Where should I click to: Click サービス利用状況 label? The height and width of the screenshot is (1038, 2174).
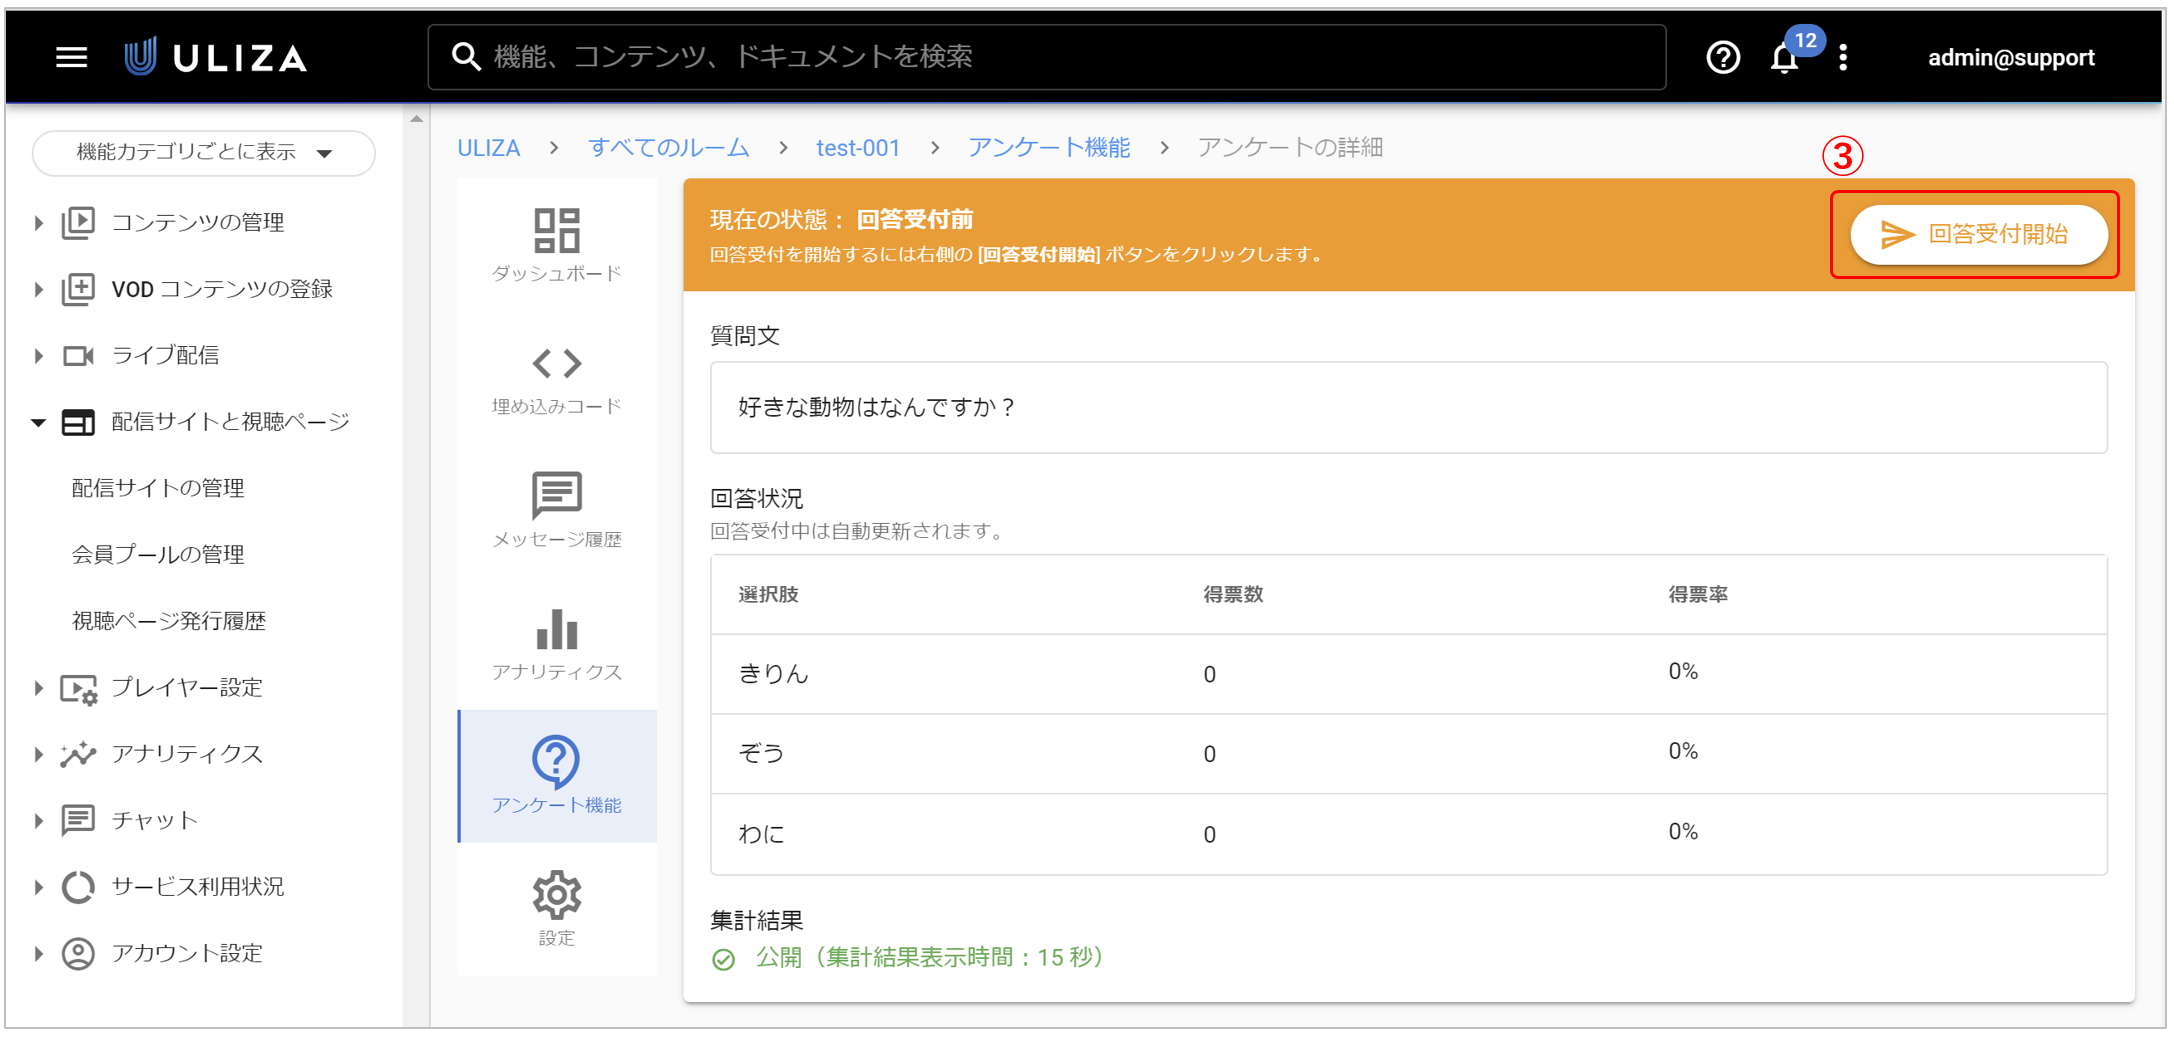click(x=198, y=887)
